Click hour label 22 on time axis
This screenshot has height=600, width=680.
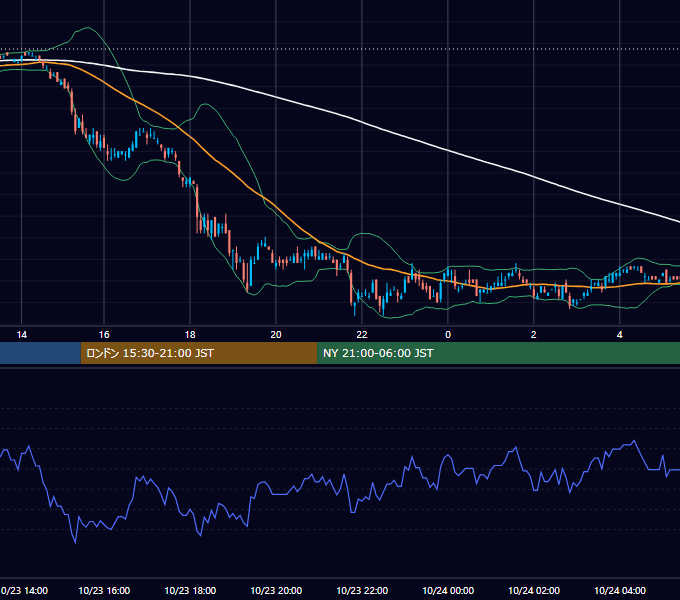click(x=362, y=335)
